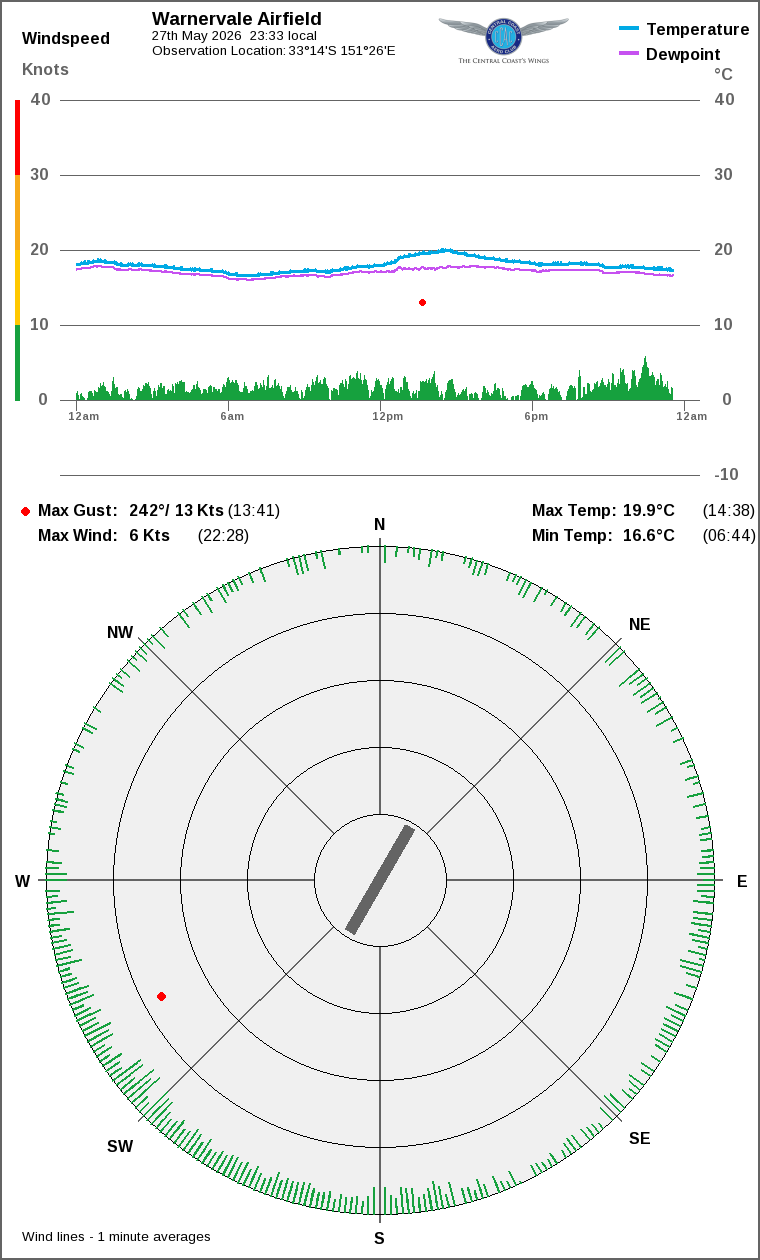Click the 6pm time axis label
760x1260 pixels.
point(535,416)
